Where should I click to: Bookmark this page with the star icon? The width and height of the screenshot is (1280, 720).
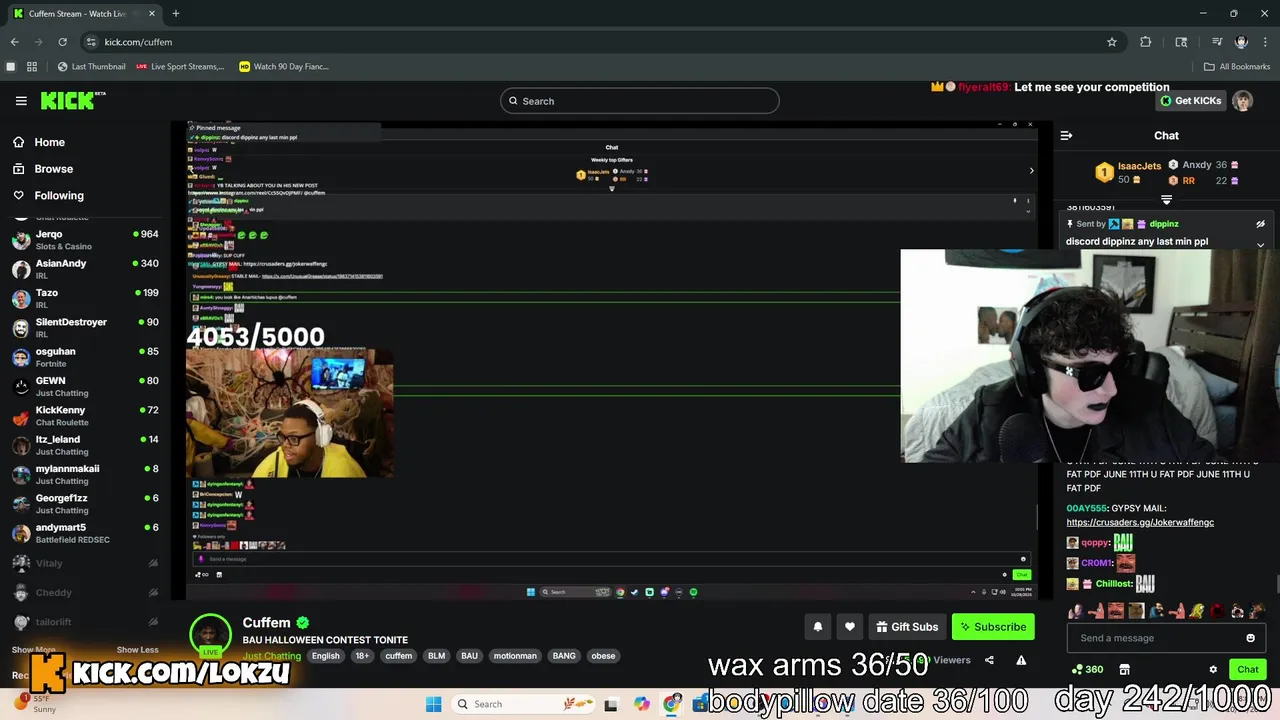point(1111,42)
